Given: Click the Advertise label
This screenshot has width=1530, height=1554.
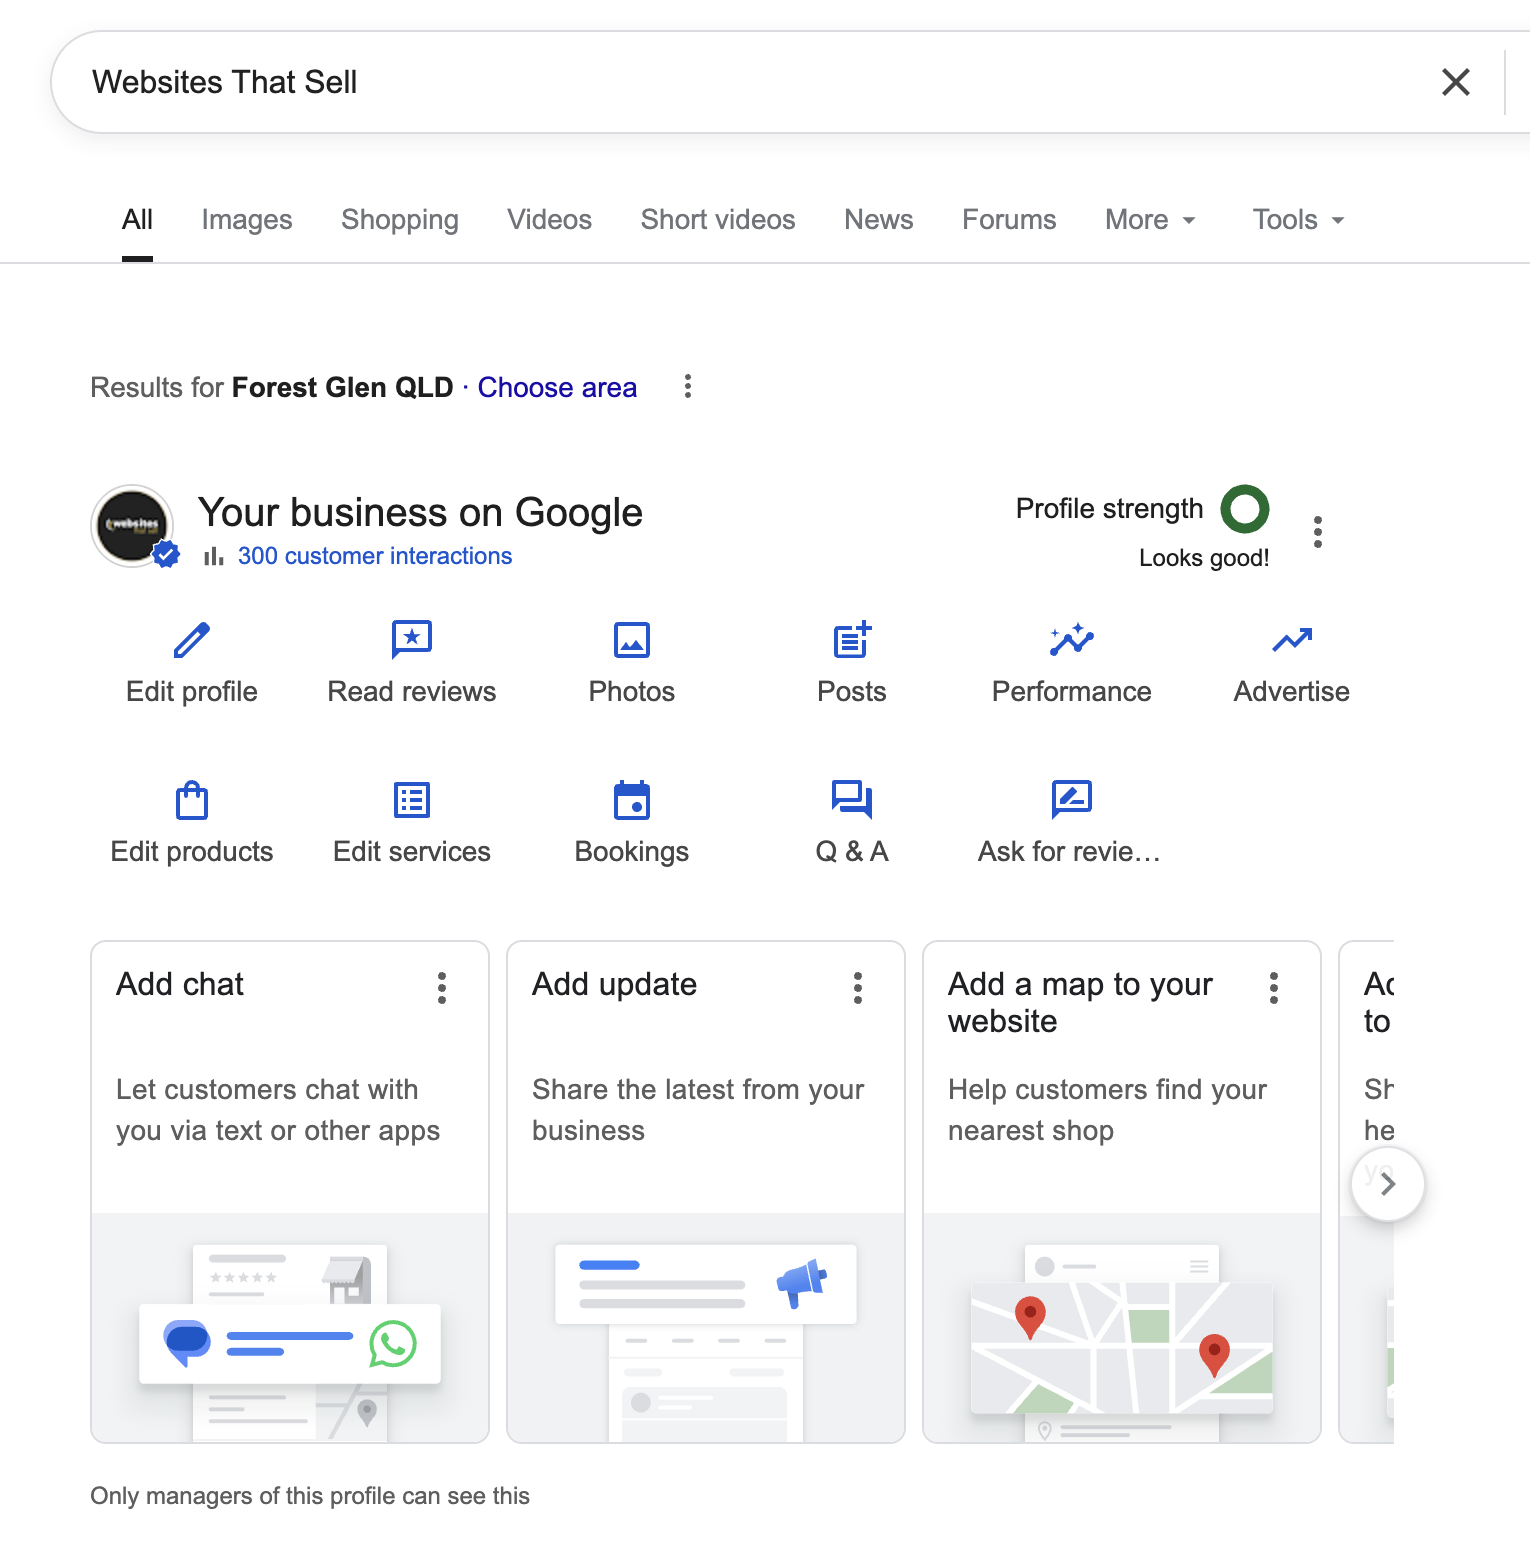Looking at the screenshot, I should pos(1292,692).
